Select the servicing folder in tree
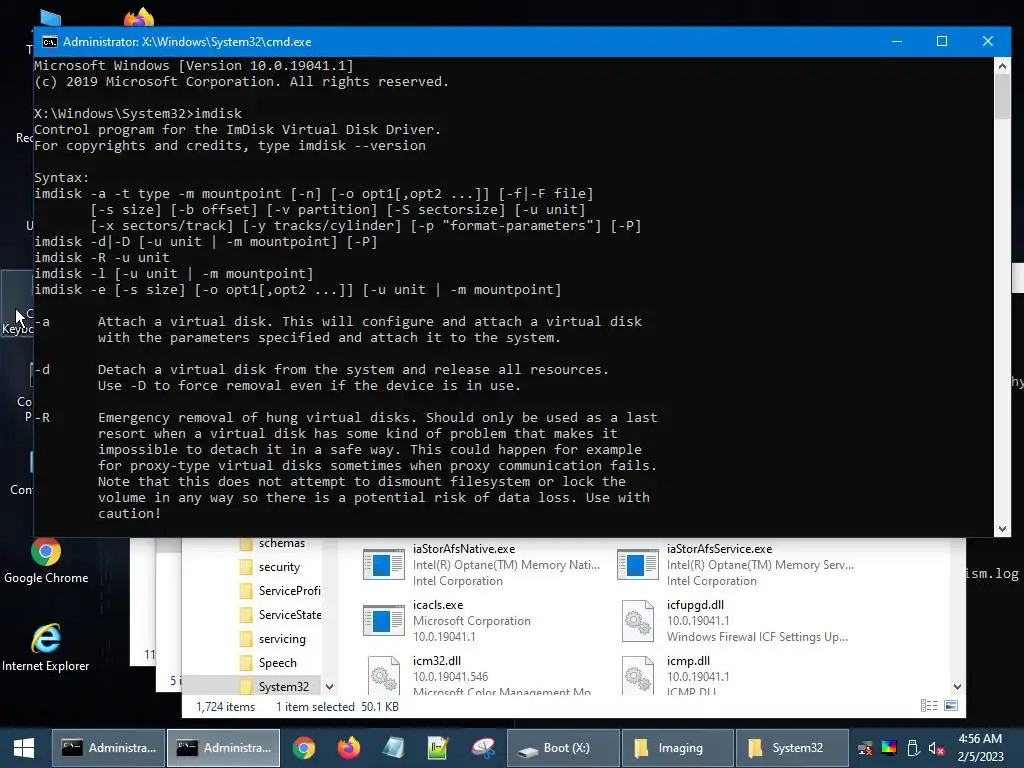 coord(281,639)
